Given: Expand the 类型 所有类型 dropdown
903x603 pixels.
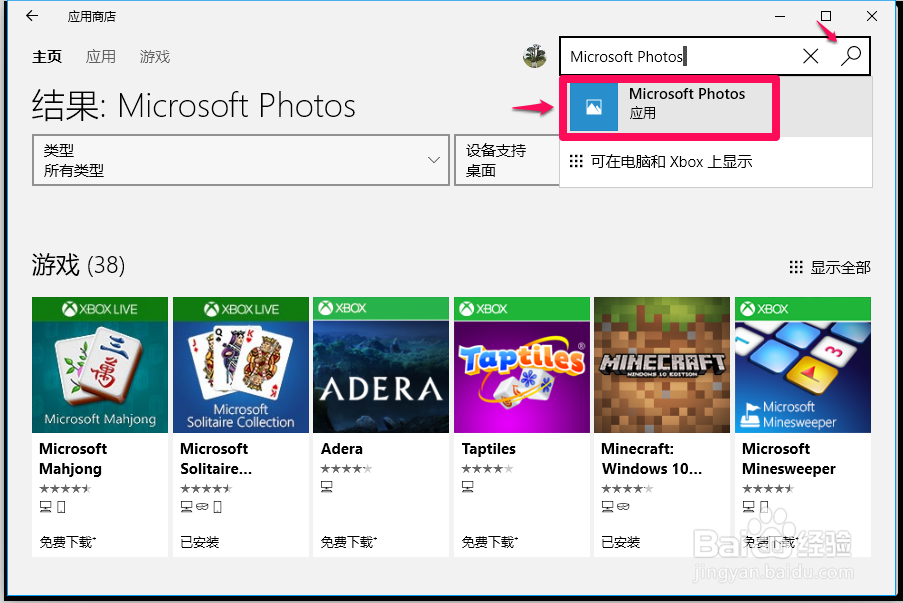Looking at the screenshot, I should (x=241, y=160).
